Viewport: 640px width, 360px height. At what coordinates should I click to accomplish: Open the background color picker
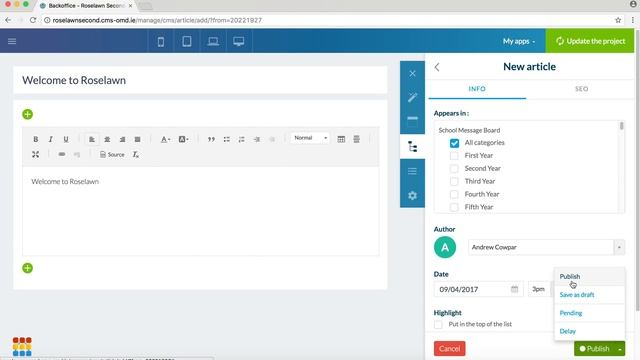point(183,139)
